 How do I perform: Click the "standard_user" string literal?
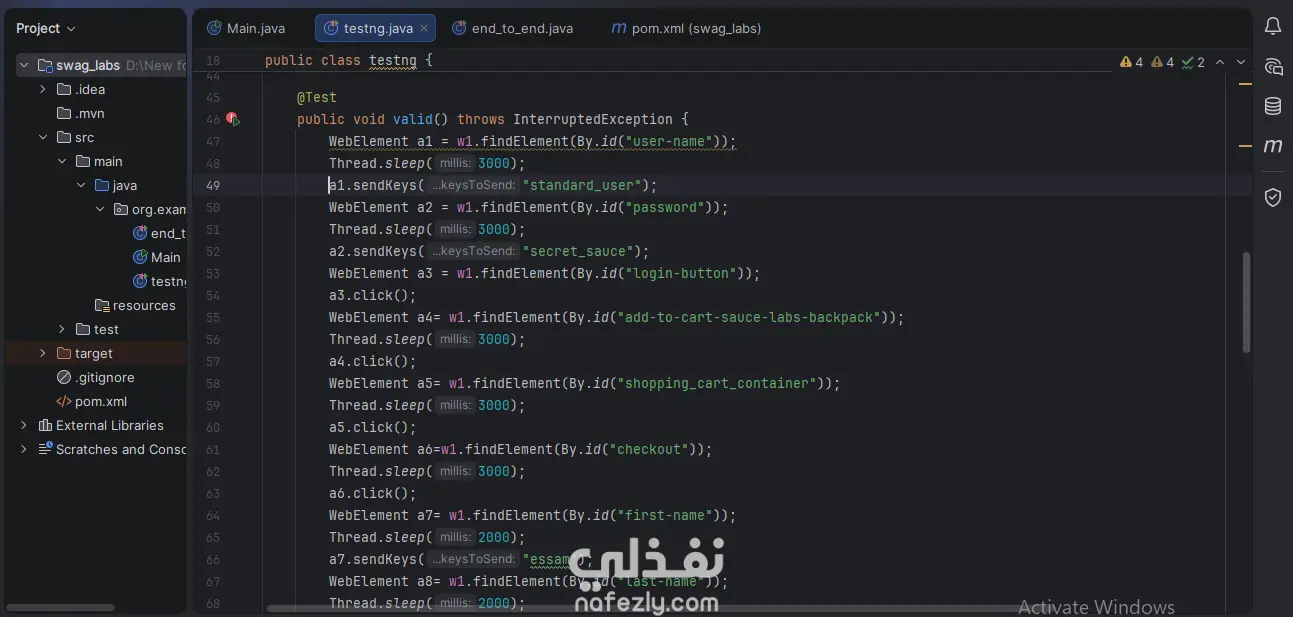[582, 185]
